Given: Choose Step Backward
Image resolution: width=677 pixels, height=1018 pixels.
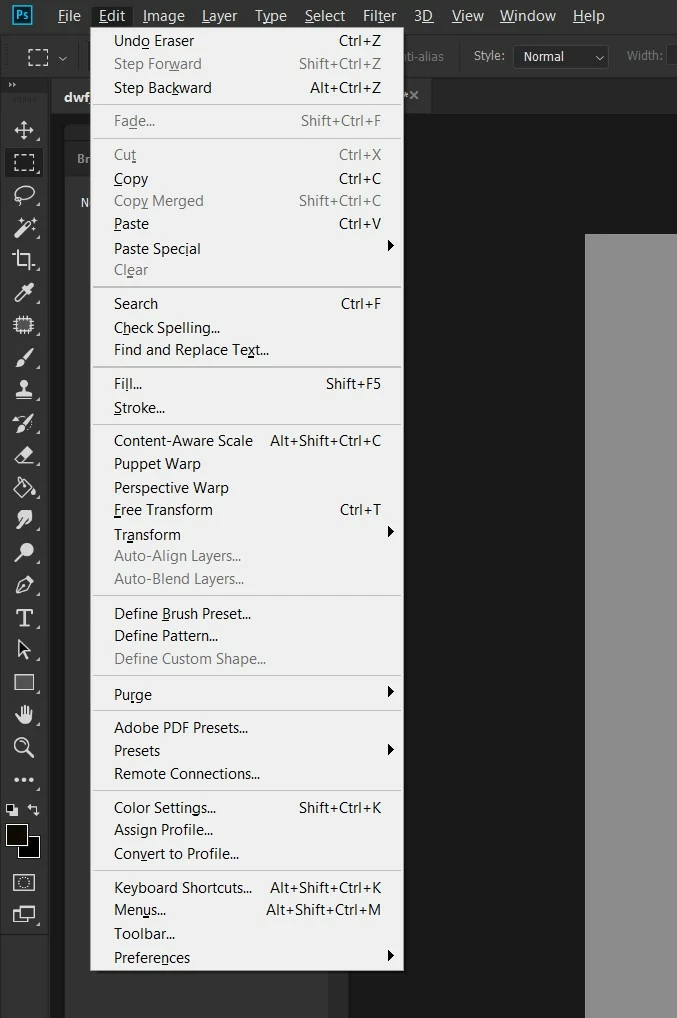Looking at the screenshot, I should coord(247,88).
